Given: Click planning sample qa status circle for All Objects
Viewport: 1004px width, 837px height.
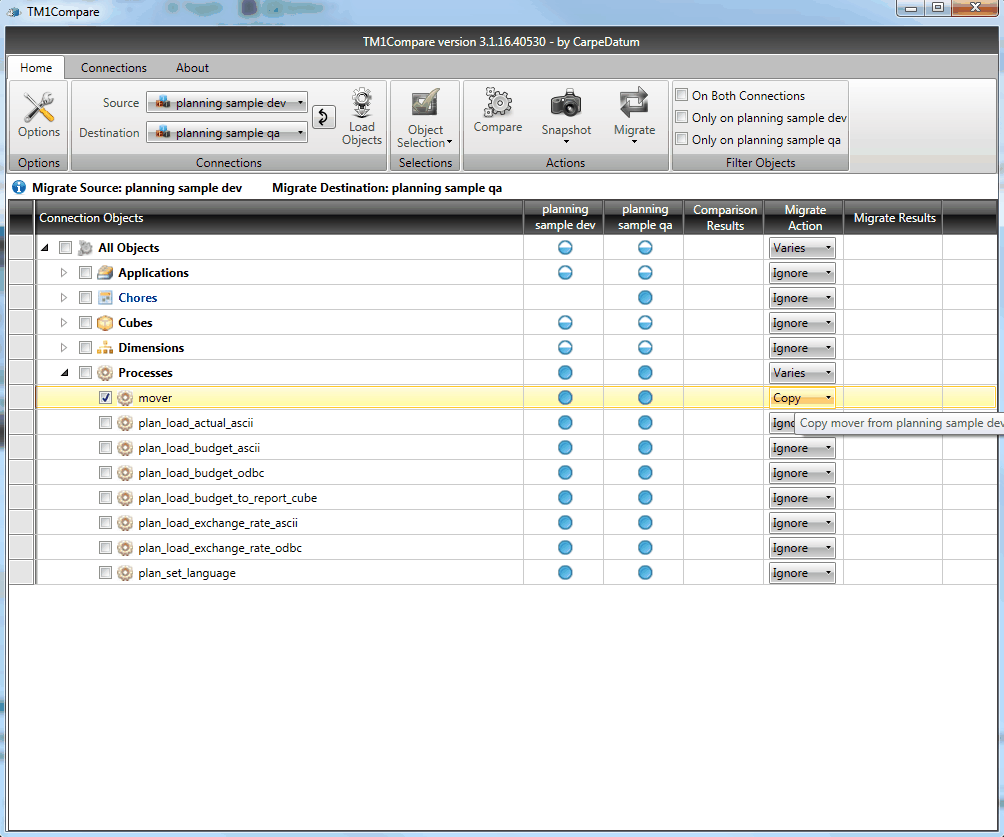Looking at the screenshot, I should tap(645, 248).
